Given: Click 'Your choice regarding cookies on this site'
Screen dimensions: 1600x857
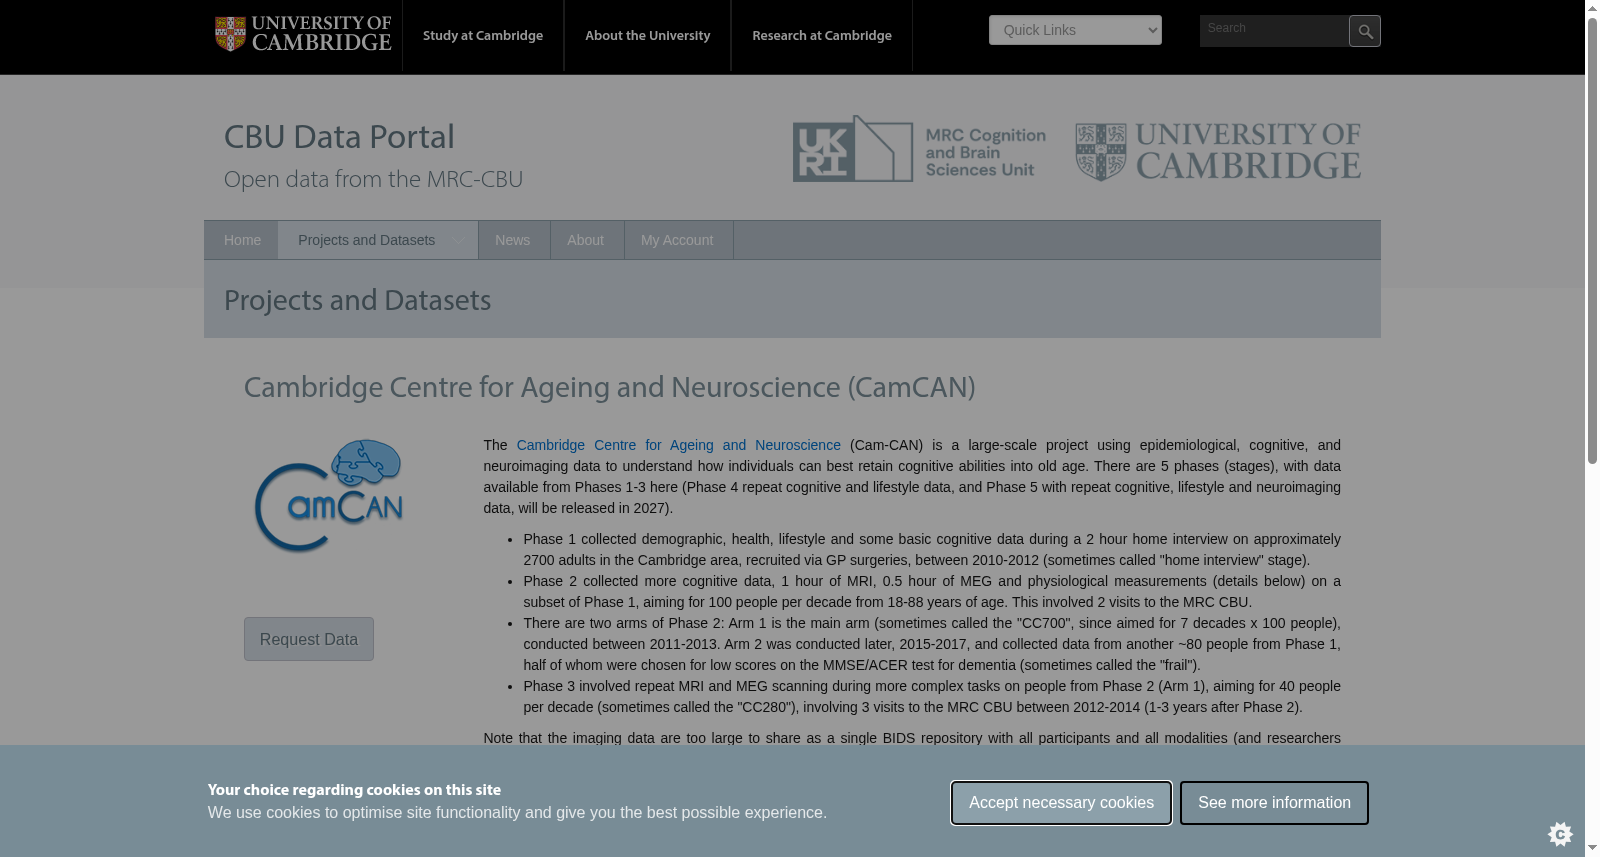Looking at the screenshot, I should point(354,790).
